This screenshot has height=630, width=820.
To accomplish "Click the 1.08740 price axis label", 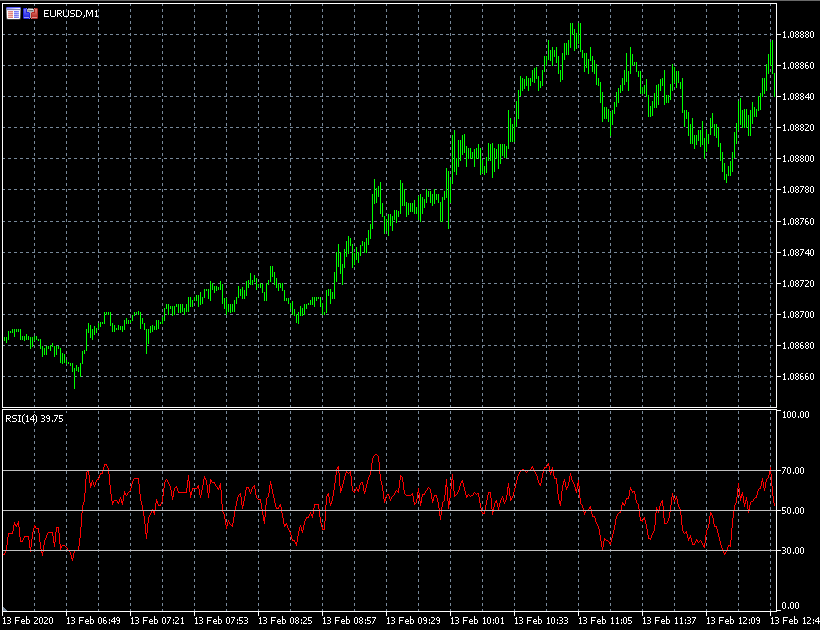I will point(798,253).
